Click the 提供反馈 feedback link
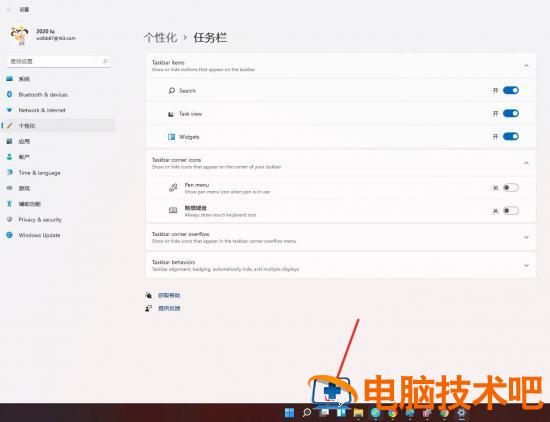 169,308
